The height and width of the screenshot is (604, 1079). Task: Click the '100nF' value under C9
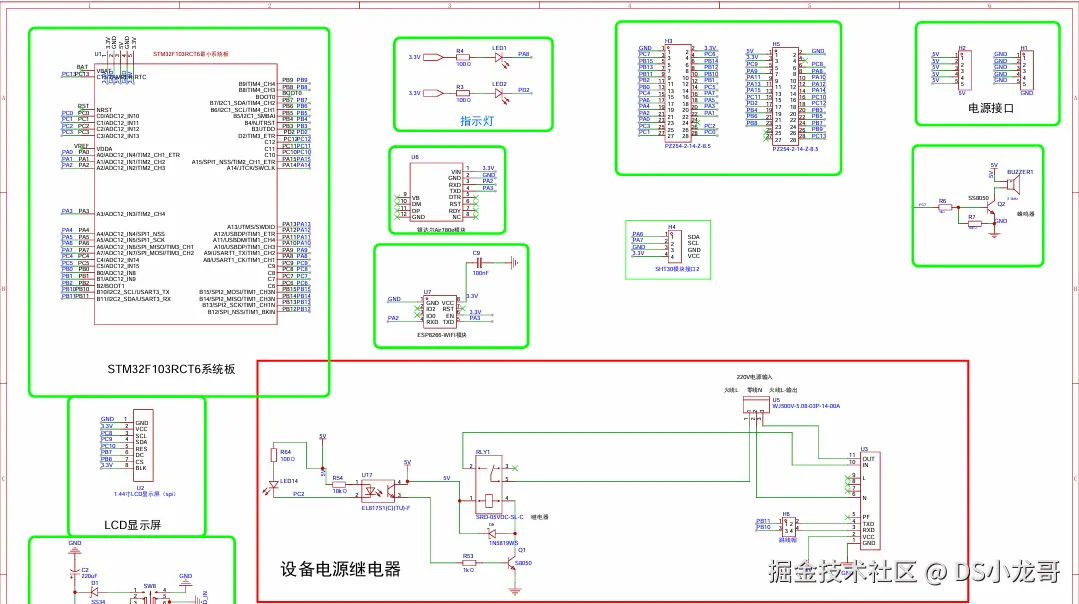[x=480, y=273]
